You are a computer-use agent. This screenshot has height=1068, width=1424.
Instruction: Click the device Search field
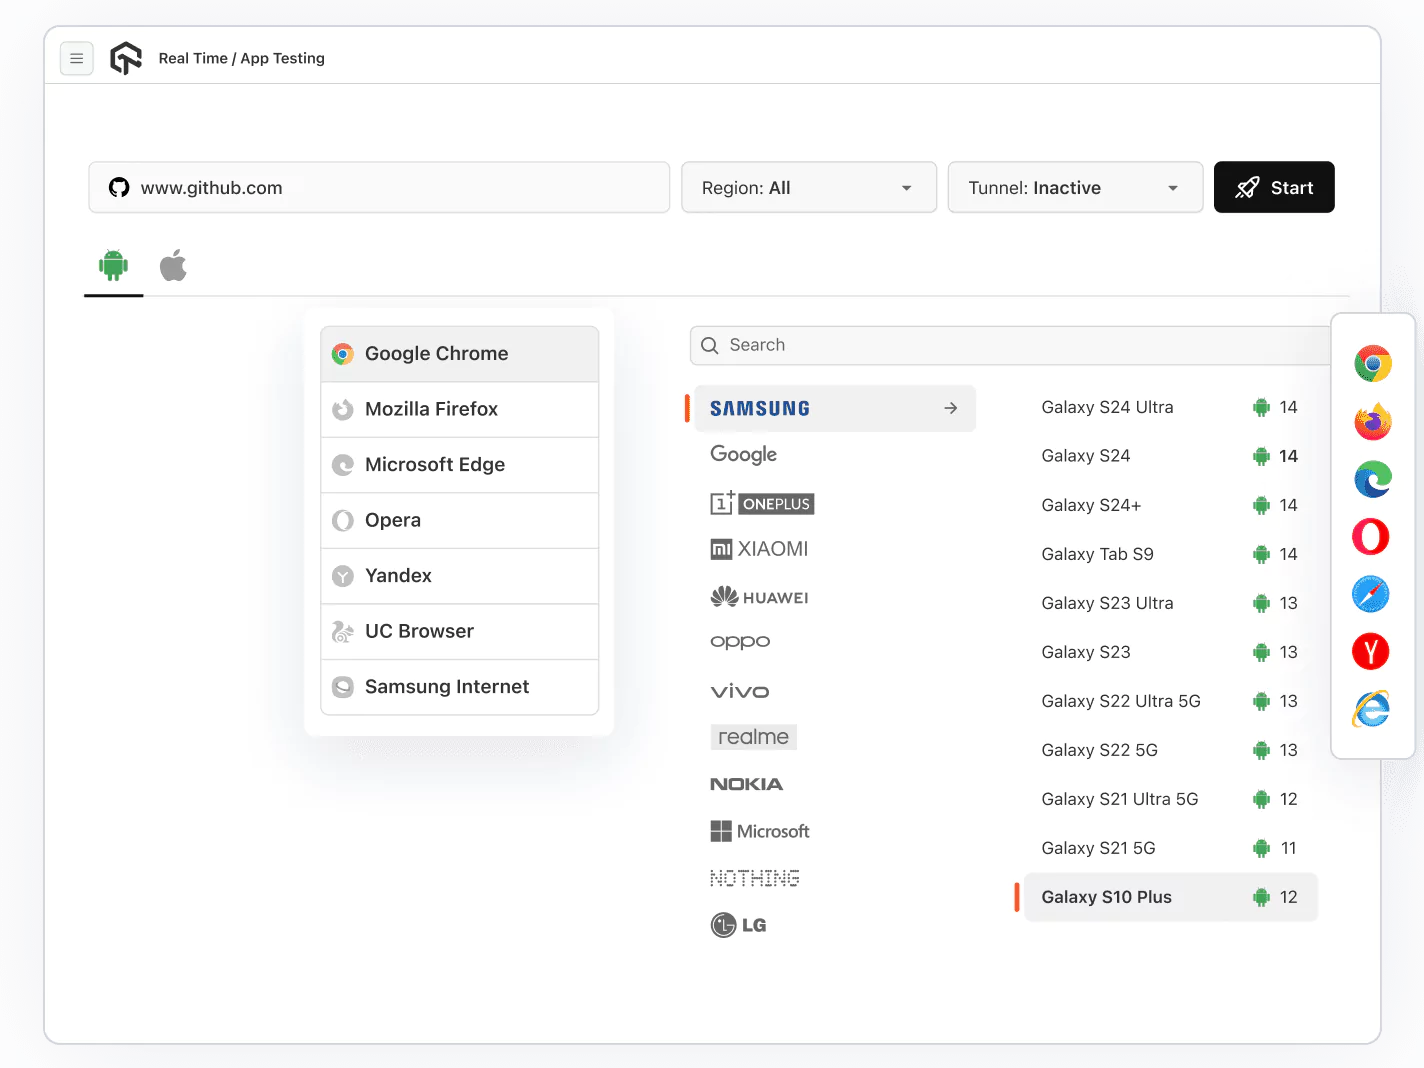pyautogui.click(x=1010, y=345)
